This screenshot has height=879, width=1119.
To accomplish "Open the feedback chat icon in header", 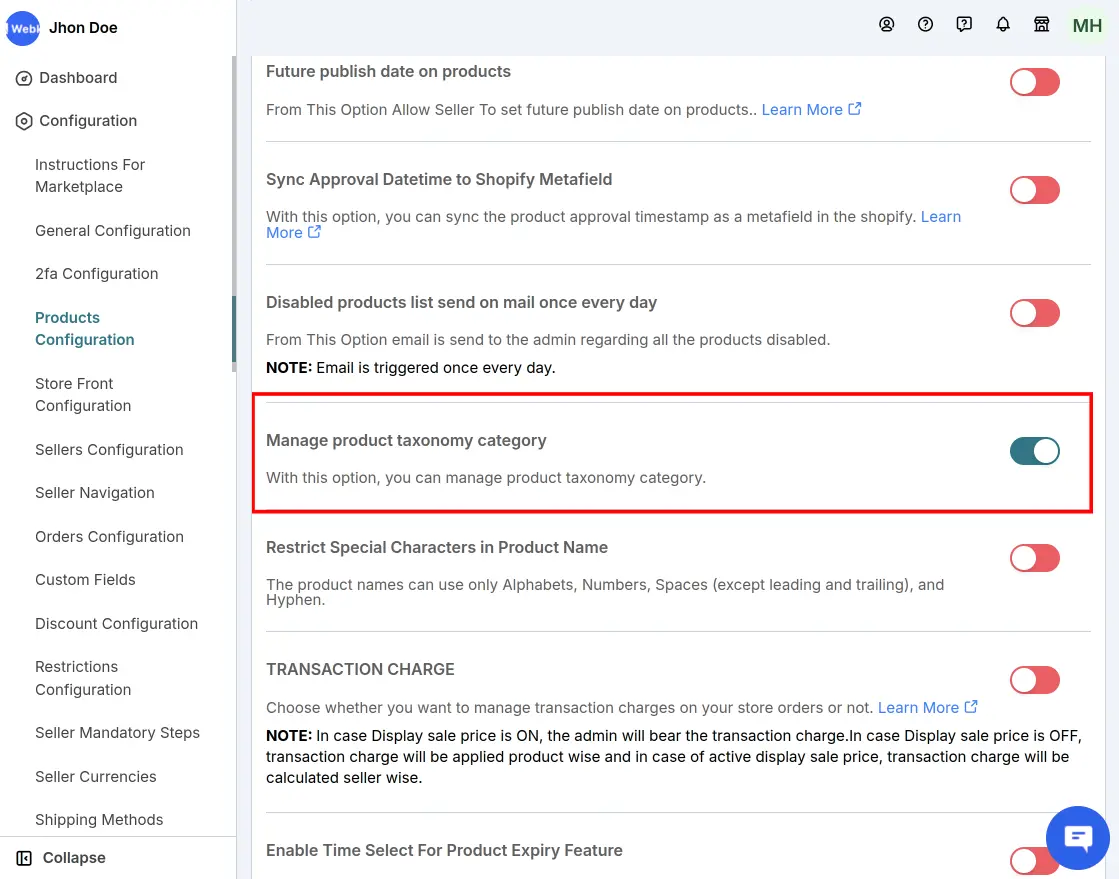I will coord(963,24).
